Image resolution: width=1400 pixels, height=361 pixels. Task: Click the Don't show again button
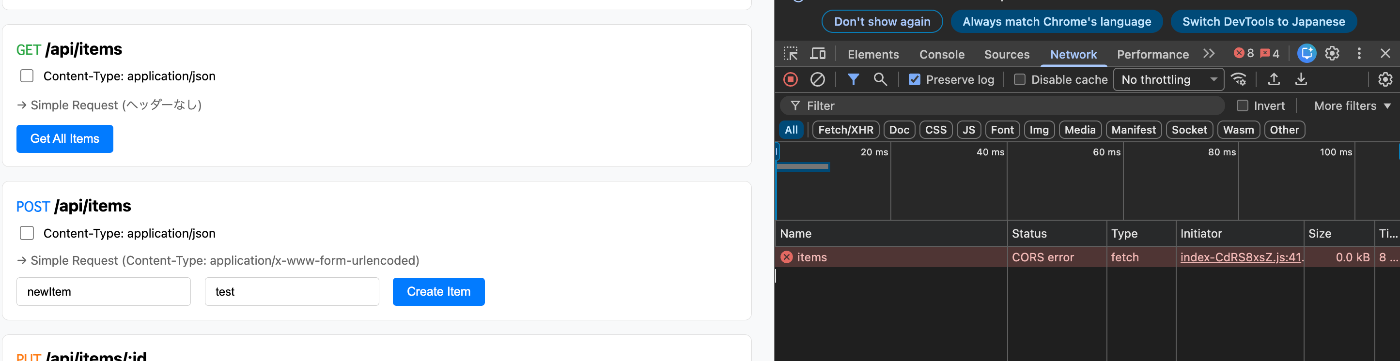pyautogui.click(x=882, y=21)
